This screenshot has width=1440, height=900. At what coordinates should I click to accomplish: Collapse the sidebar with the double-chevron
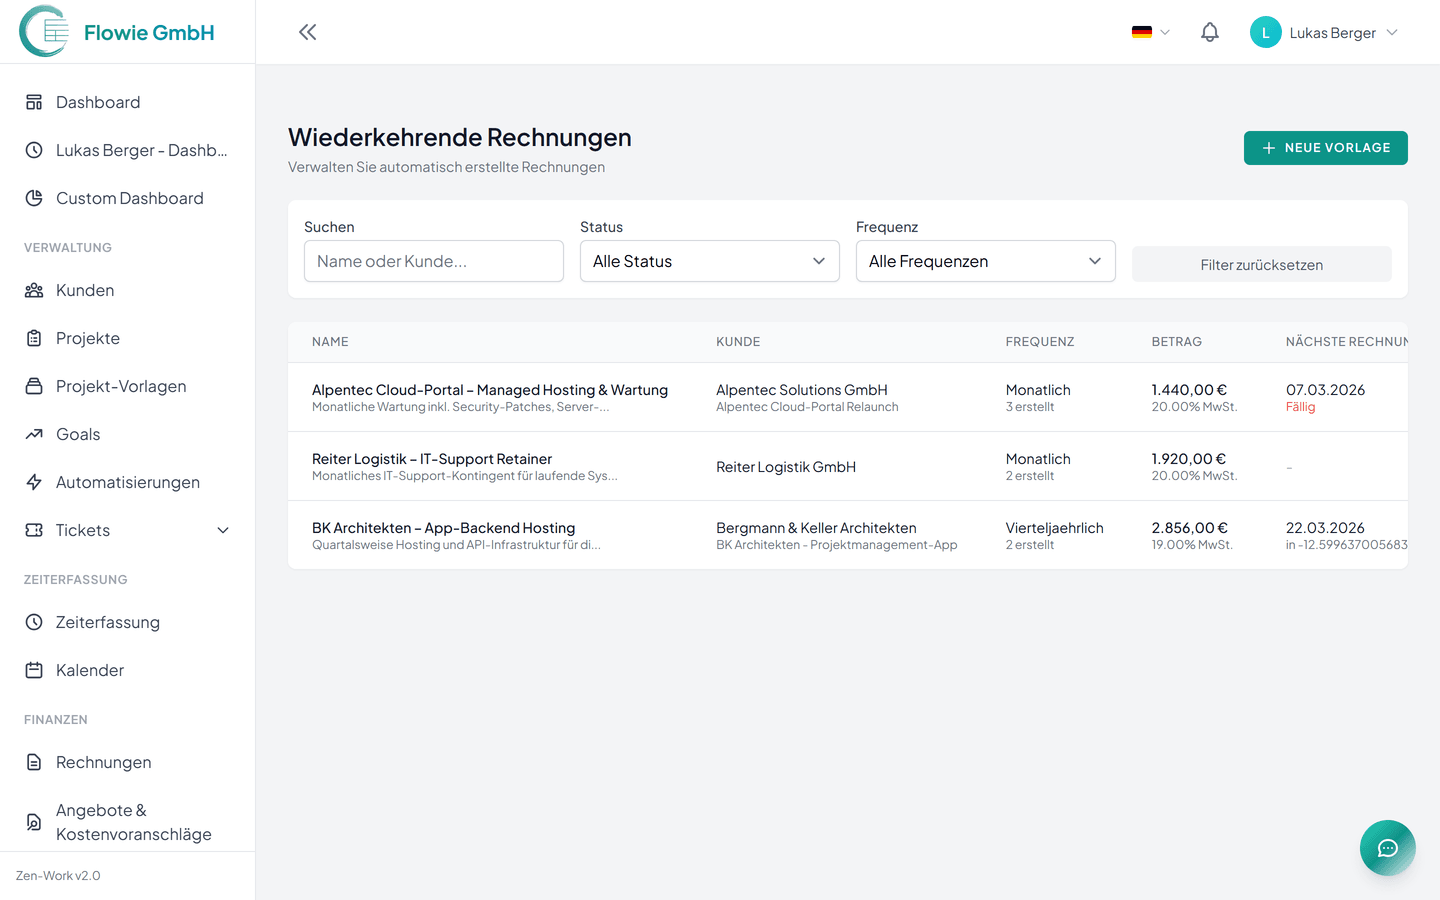[x=307, y=31]
